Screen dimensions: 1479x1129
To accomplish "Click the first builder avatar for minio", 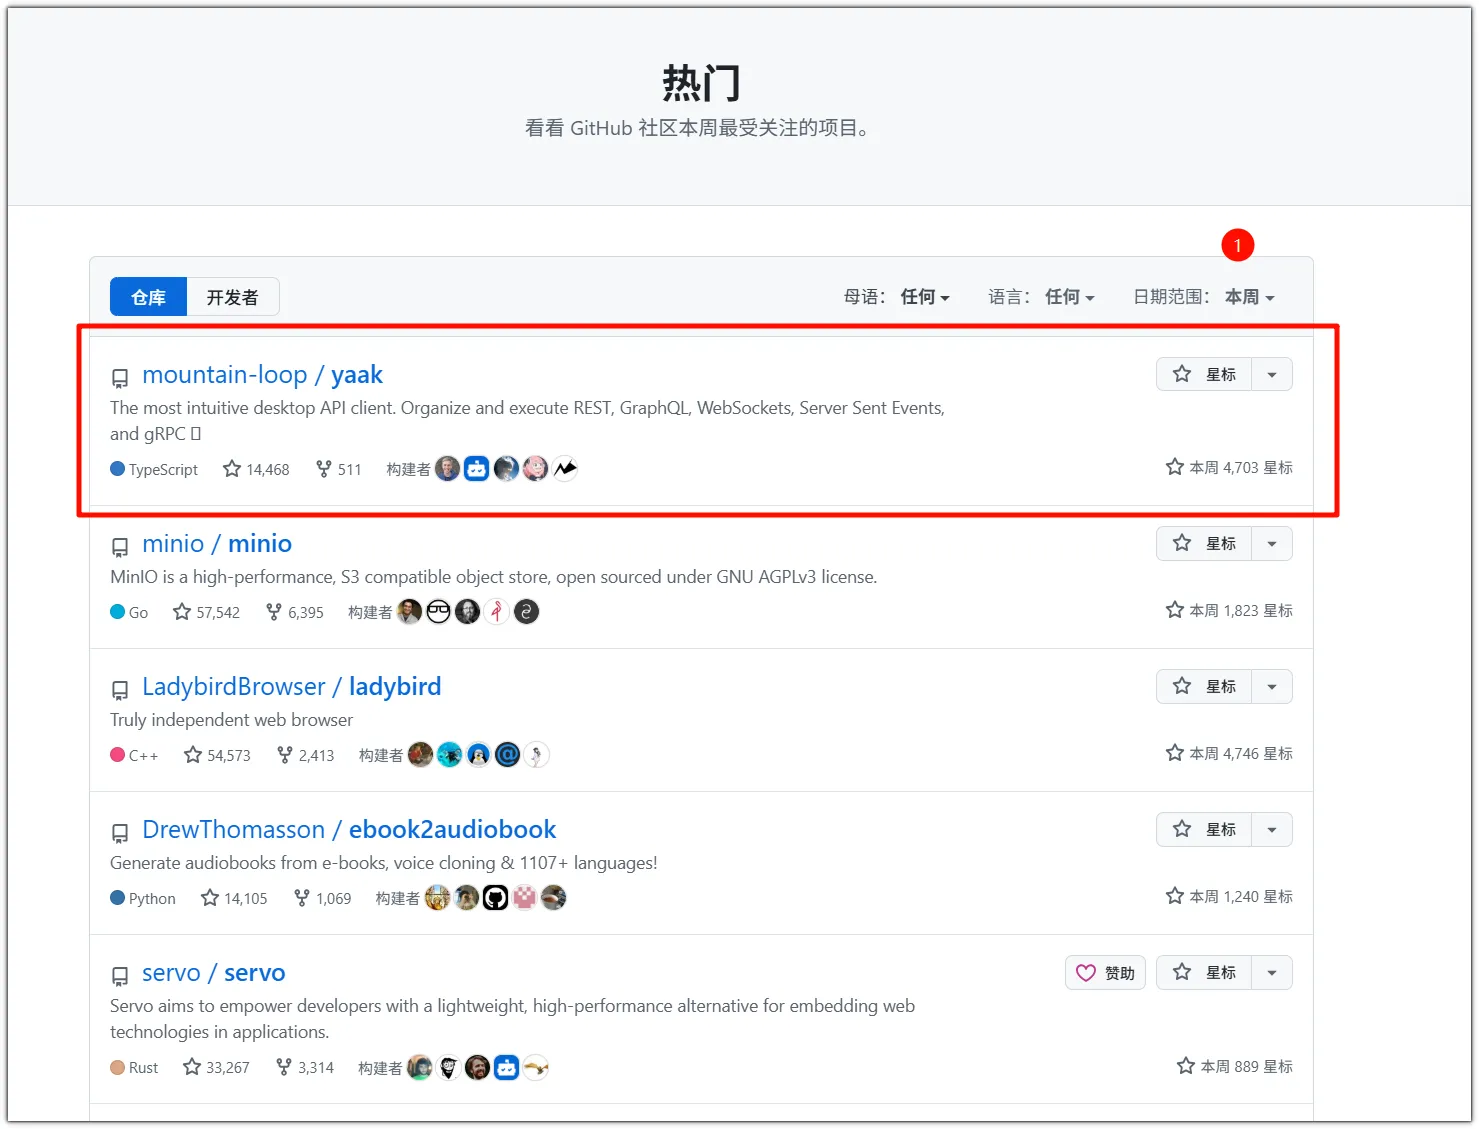I will (409, 611).
